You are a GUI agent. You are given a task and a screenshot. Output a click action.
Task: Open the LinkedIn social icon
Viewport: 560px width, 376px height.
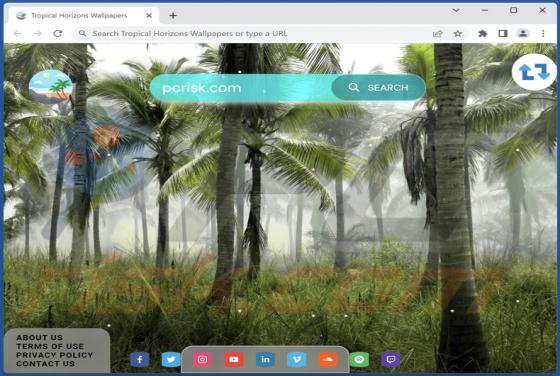[x=265, y=360]
